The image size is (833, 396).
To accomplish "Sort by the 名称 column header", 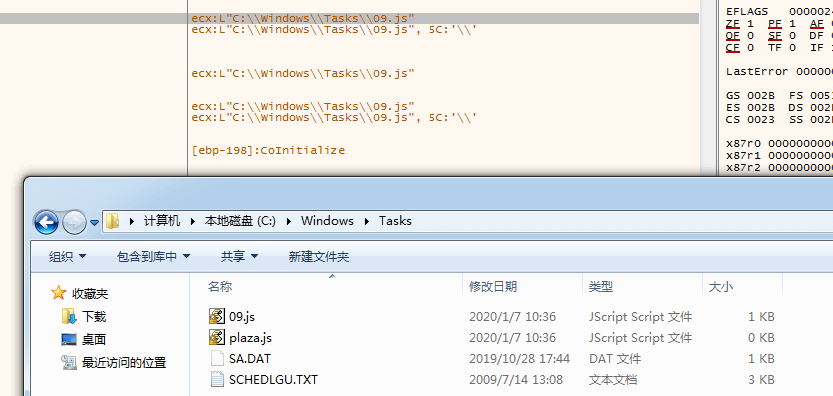I will pos(220,287).
